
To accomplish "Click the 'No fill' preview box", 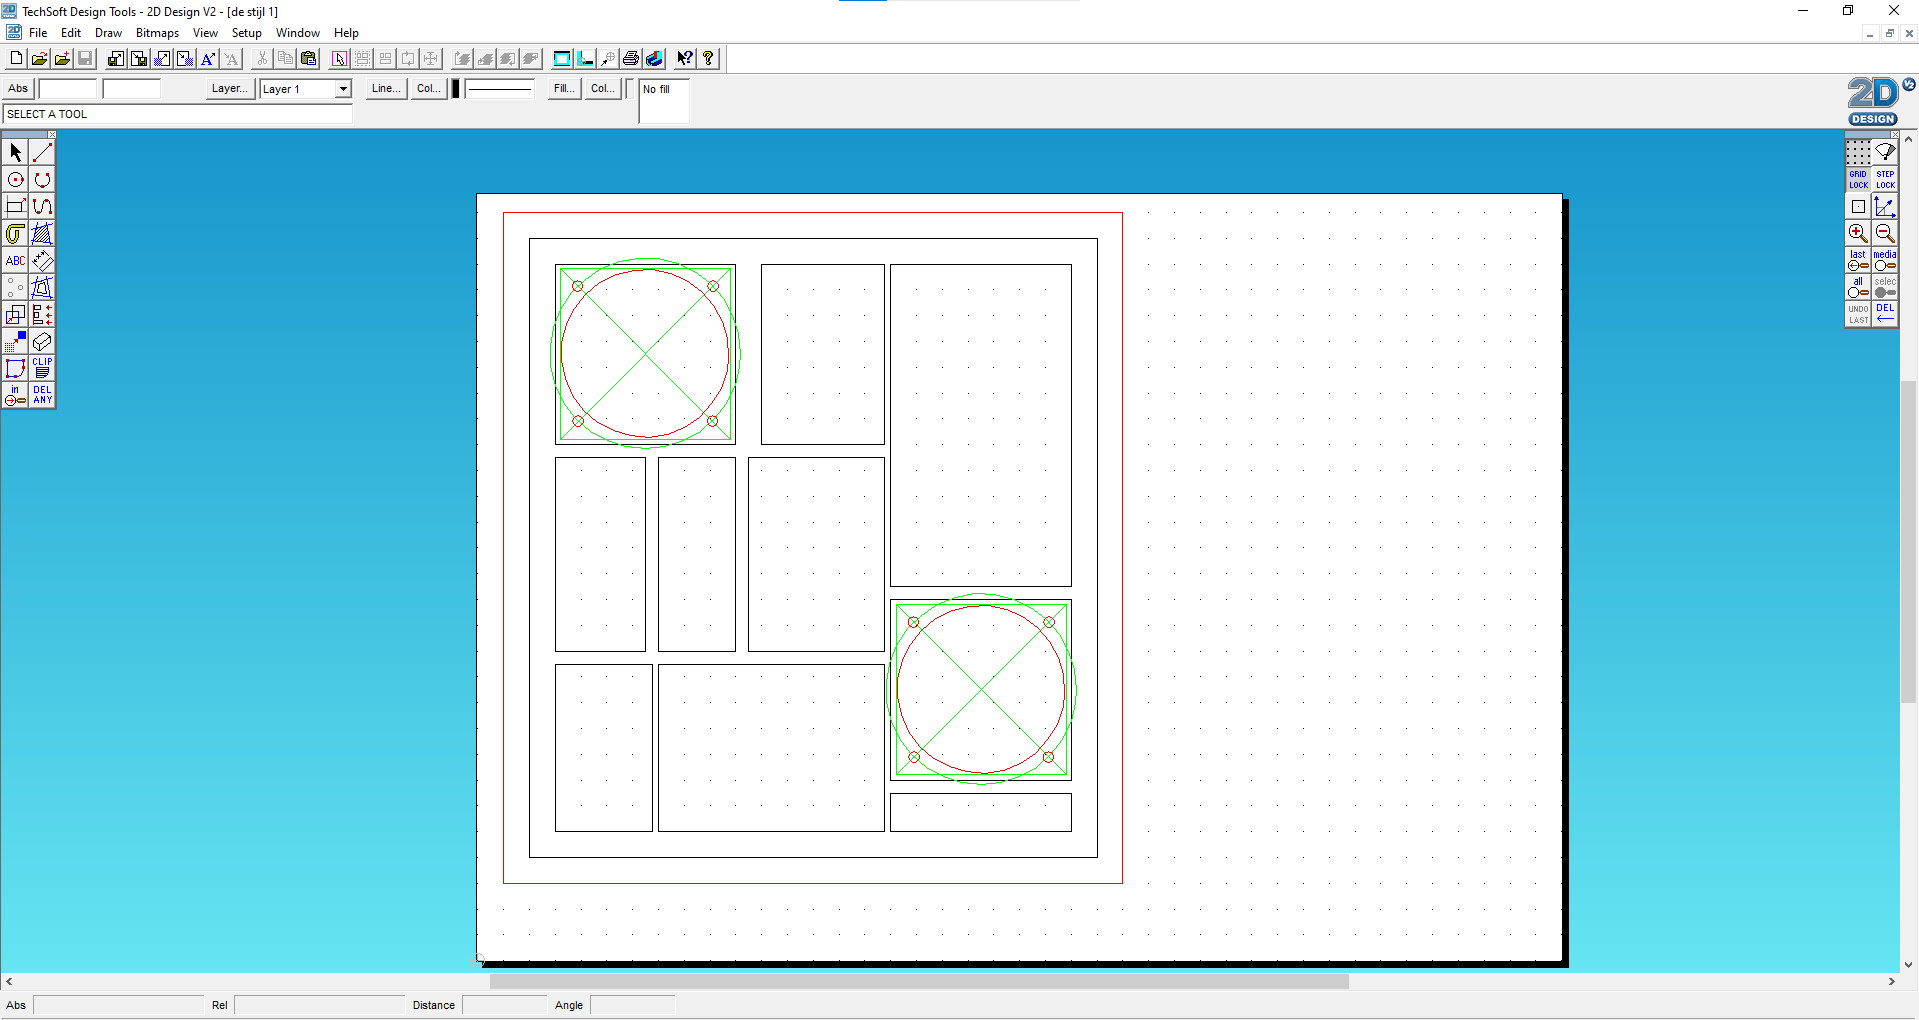I will tap(664, 101).
